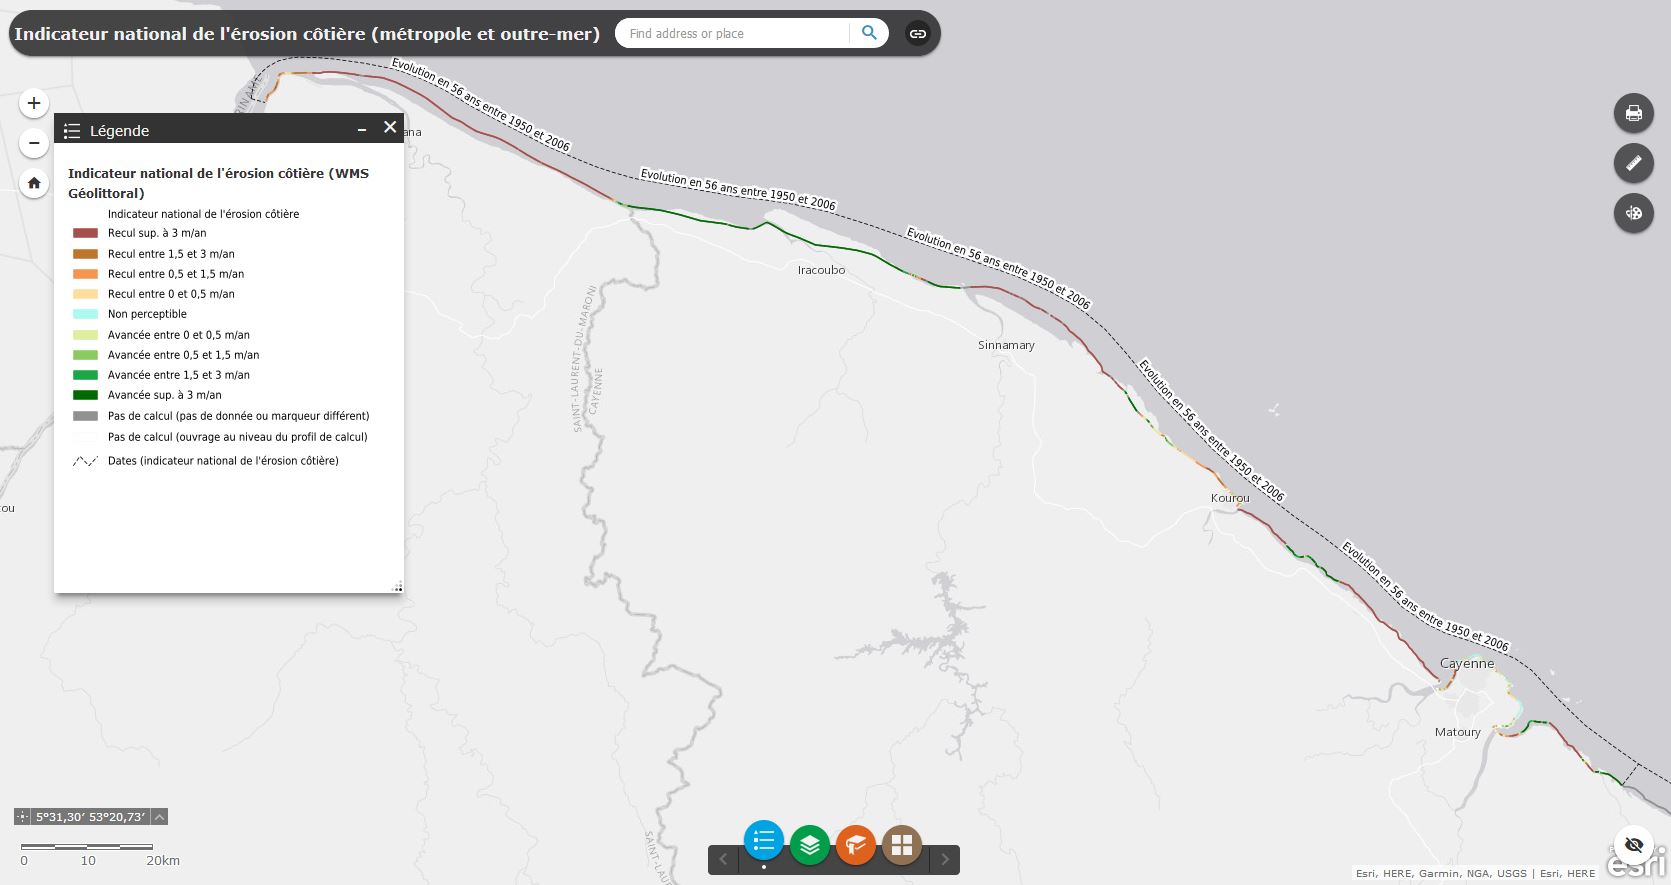This screenshot has height=885, width=1671.
Task: Click the link share icon in header
Action: pyautogui.click(x=917, y=34)
